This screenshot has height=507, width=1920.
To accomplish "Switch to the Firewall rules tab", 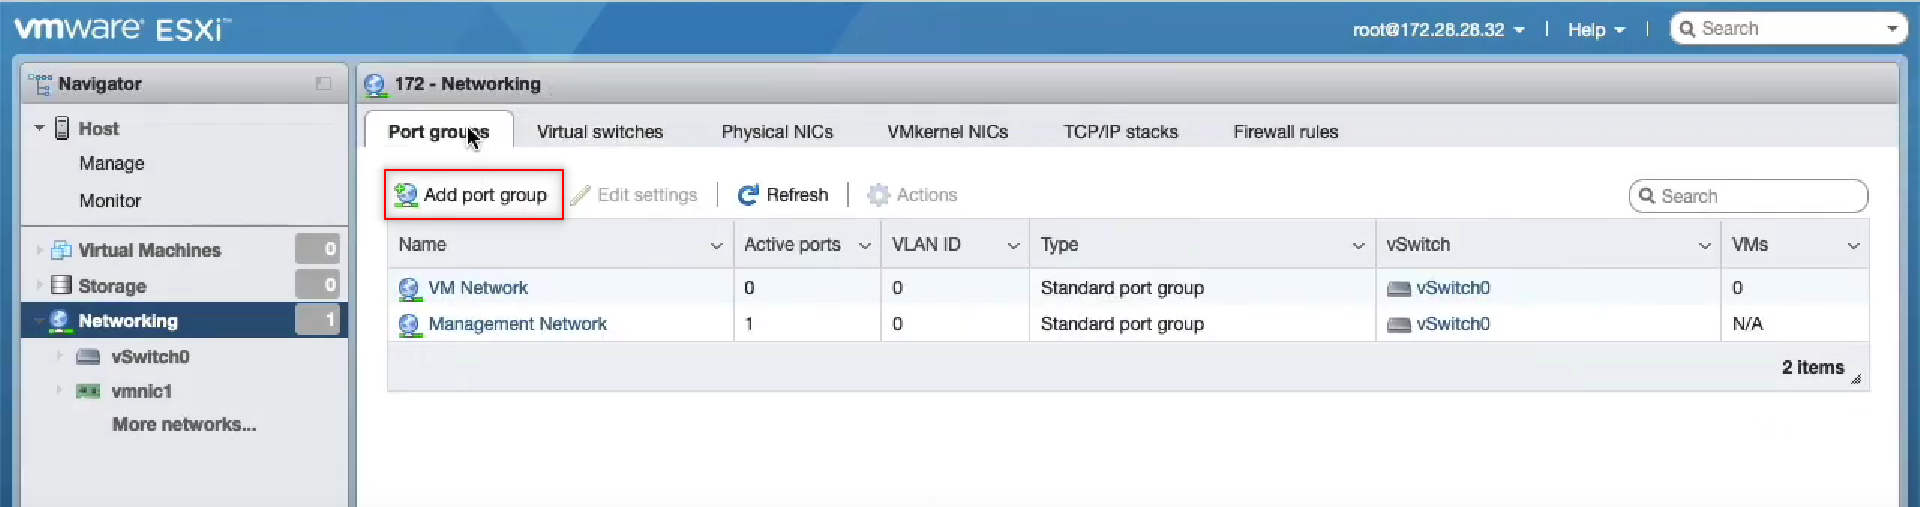I will click(x=1285, y=131).
